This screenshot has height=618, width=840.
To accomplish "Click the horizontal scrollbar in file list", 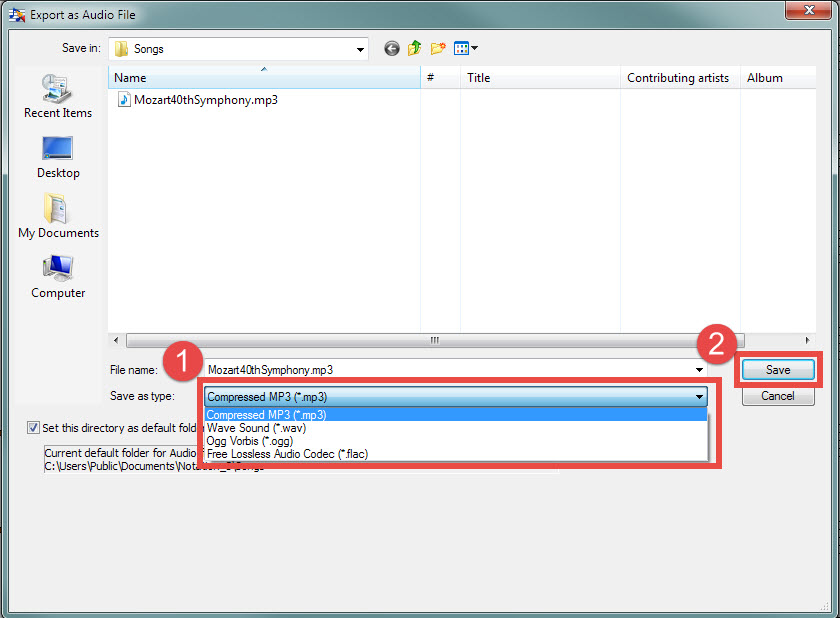I will [434, 340].
